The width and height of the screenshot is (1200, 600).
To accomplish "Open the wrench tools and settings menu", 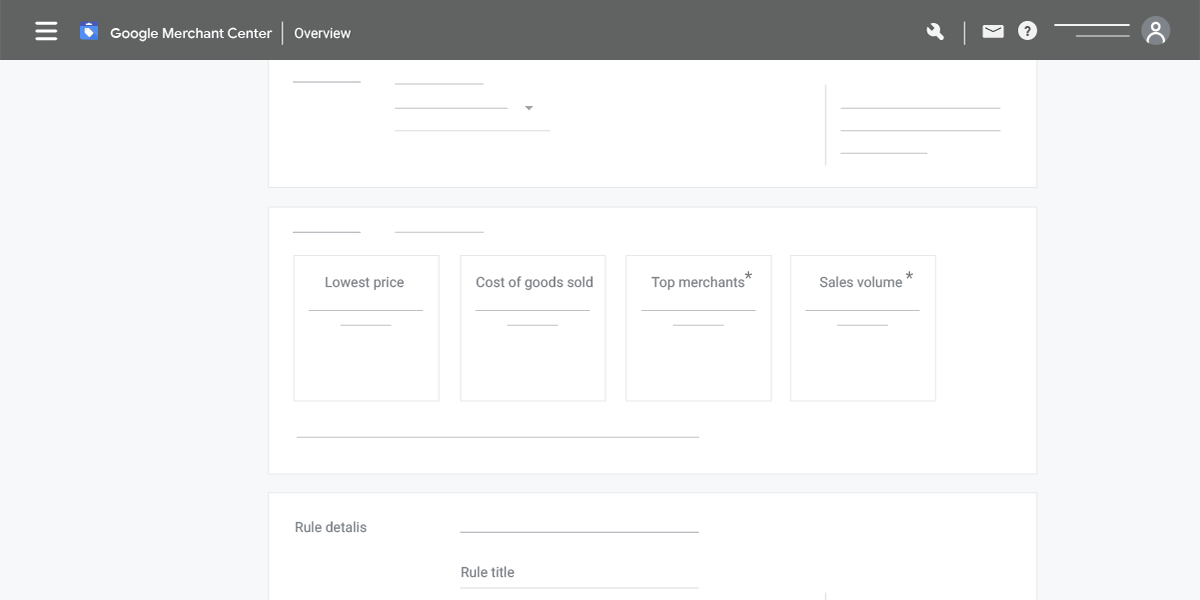I will (x=935, y=32).
